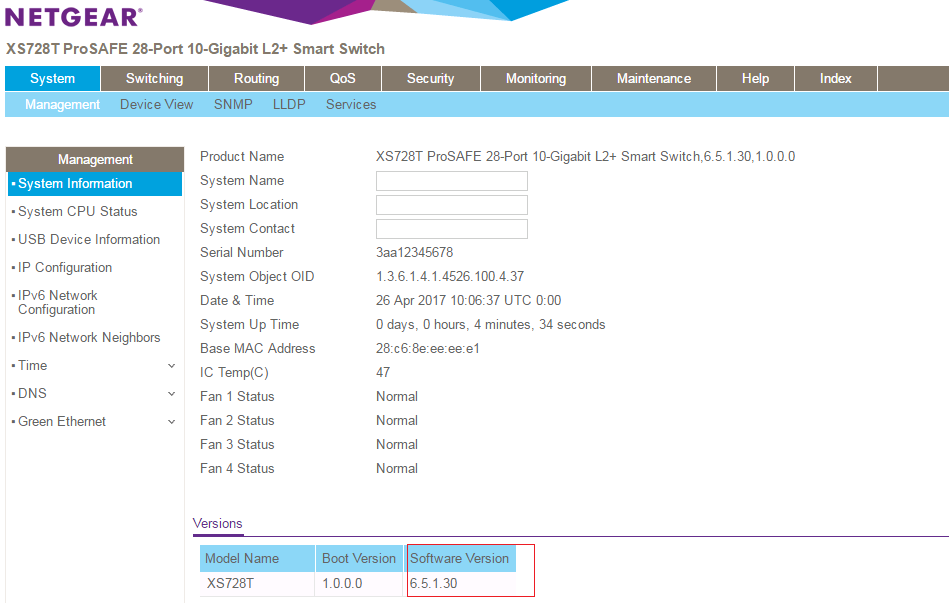Click the System Location input field
This screenshot has width=949, height=603.
click(452, 205)
